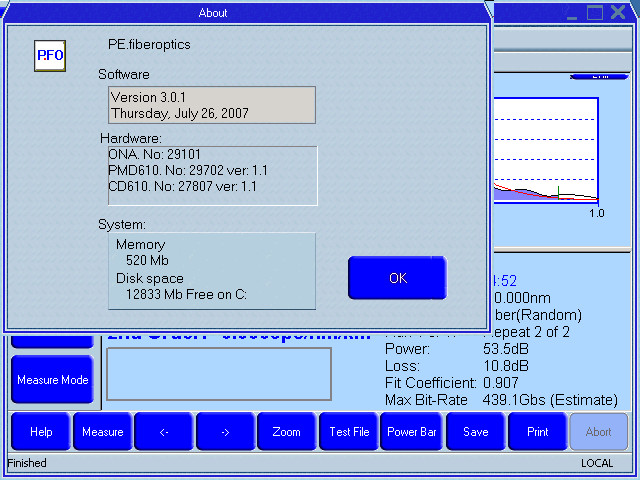
Task: Click the 'Loss:' label
Action: coord(402,366)
